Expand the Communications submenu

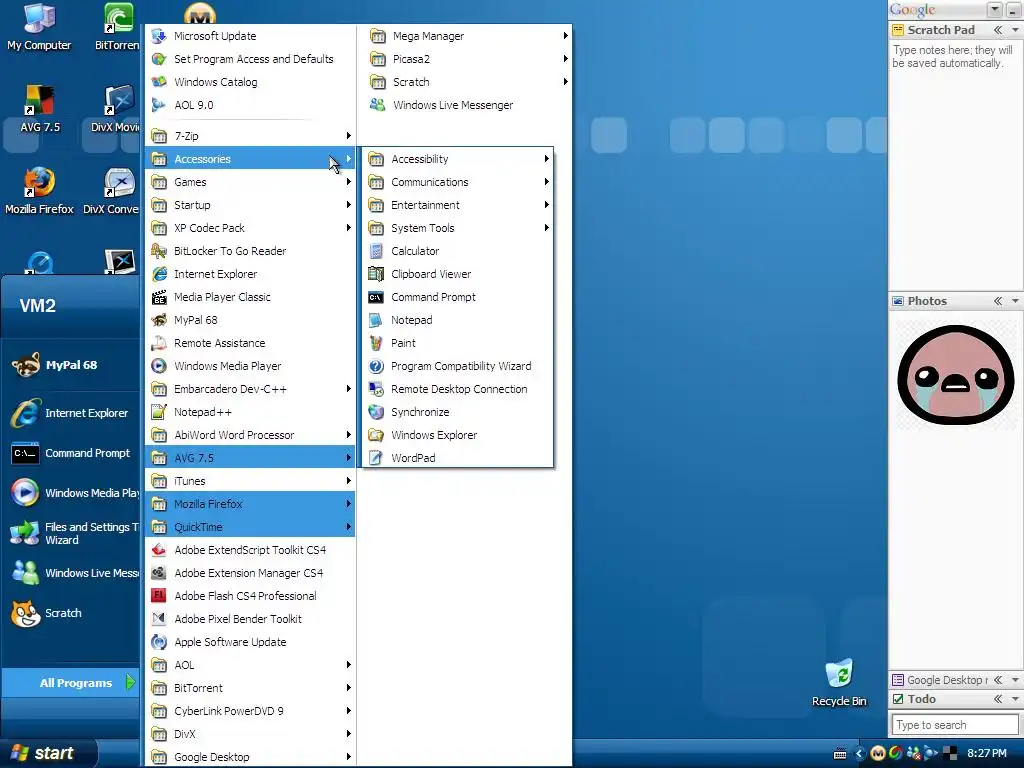point(457,182)
